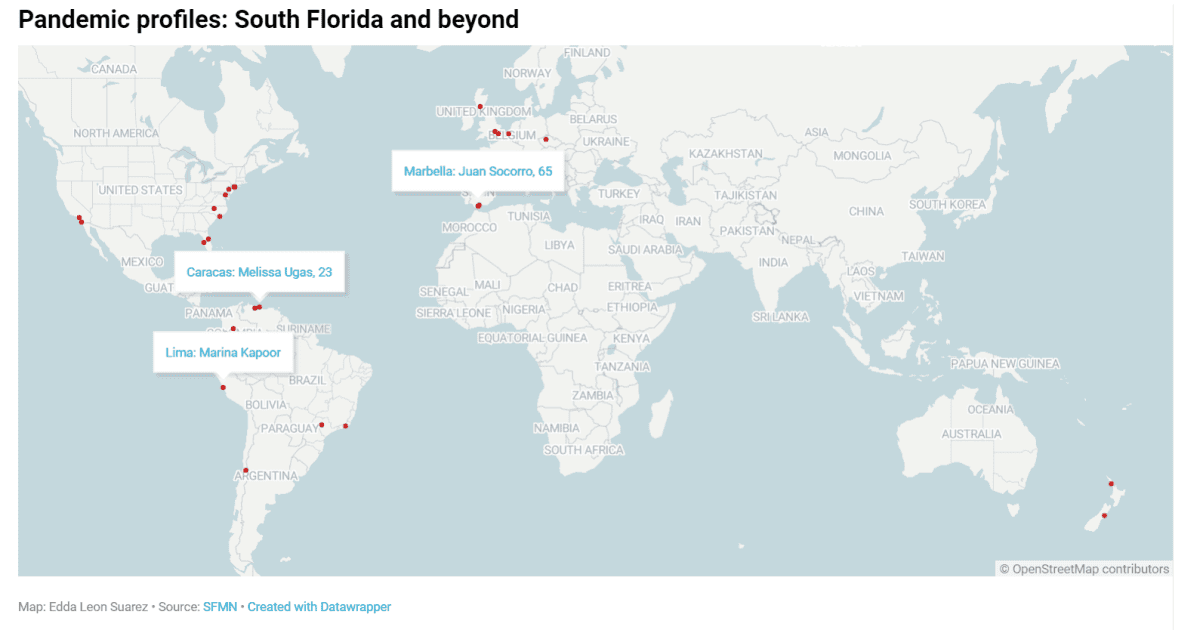
Task: Click the Lima: Marina Kapoor tooltip
Action: (225, 352)
